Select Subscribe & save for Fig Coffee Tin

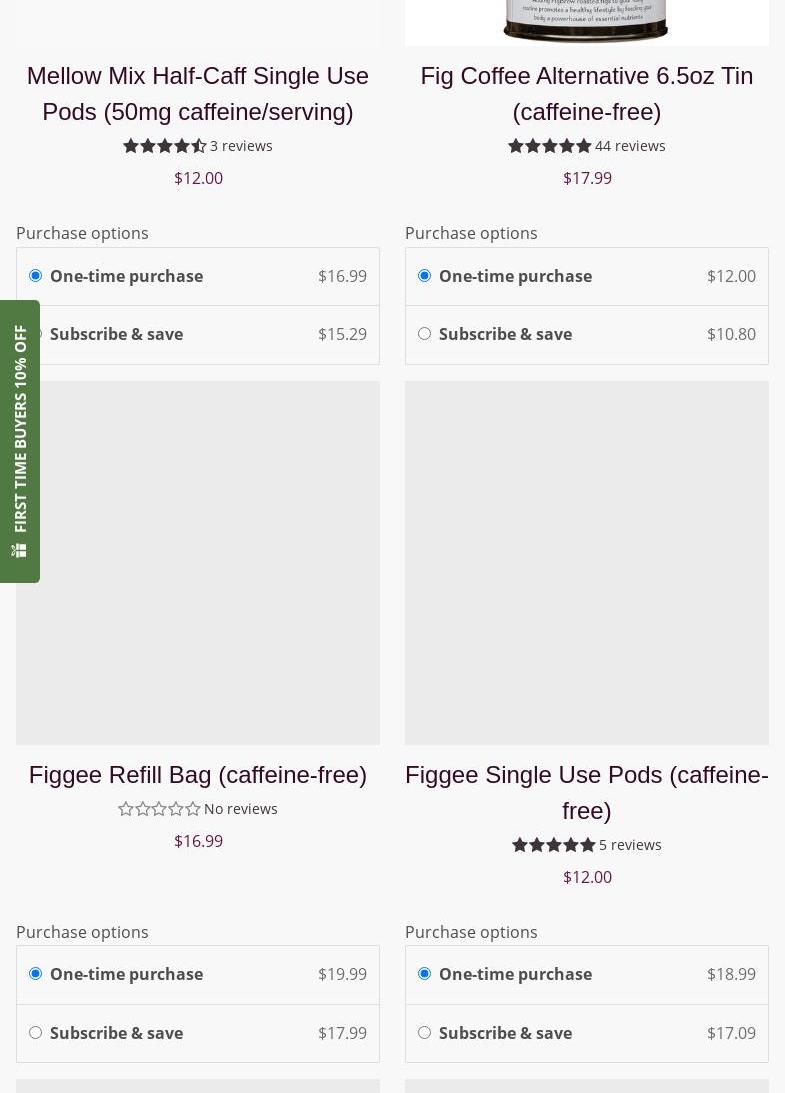[424, 334]
